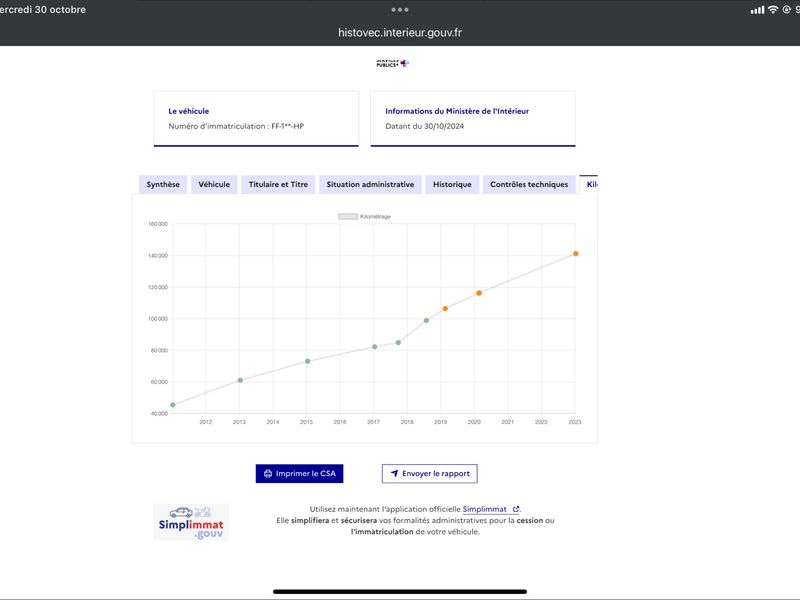Toggle the Kilométrage legend swatch
Image resolution: width=800 pixels, height=600 pixels.
tap(347, 216)
